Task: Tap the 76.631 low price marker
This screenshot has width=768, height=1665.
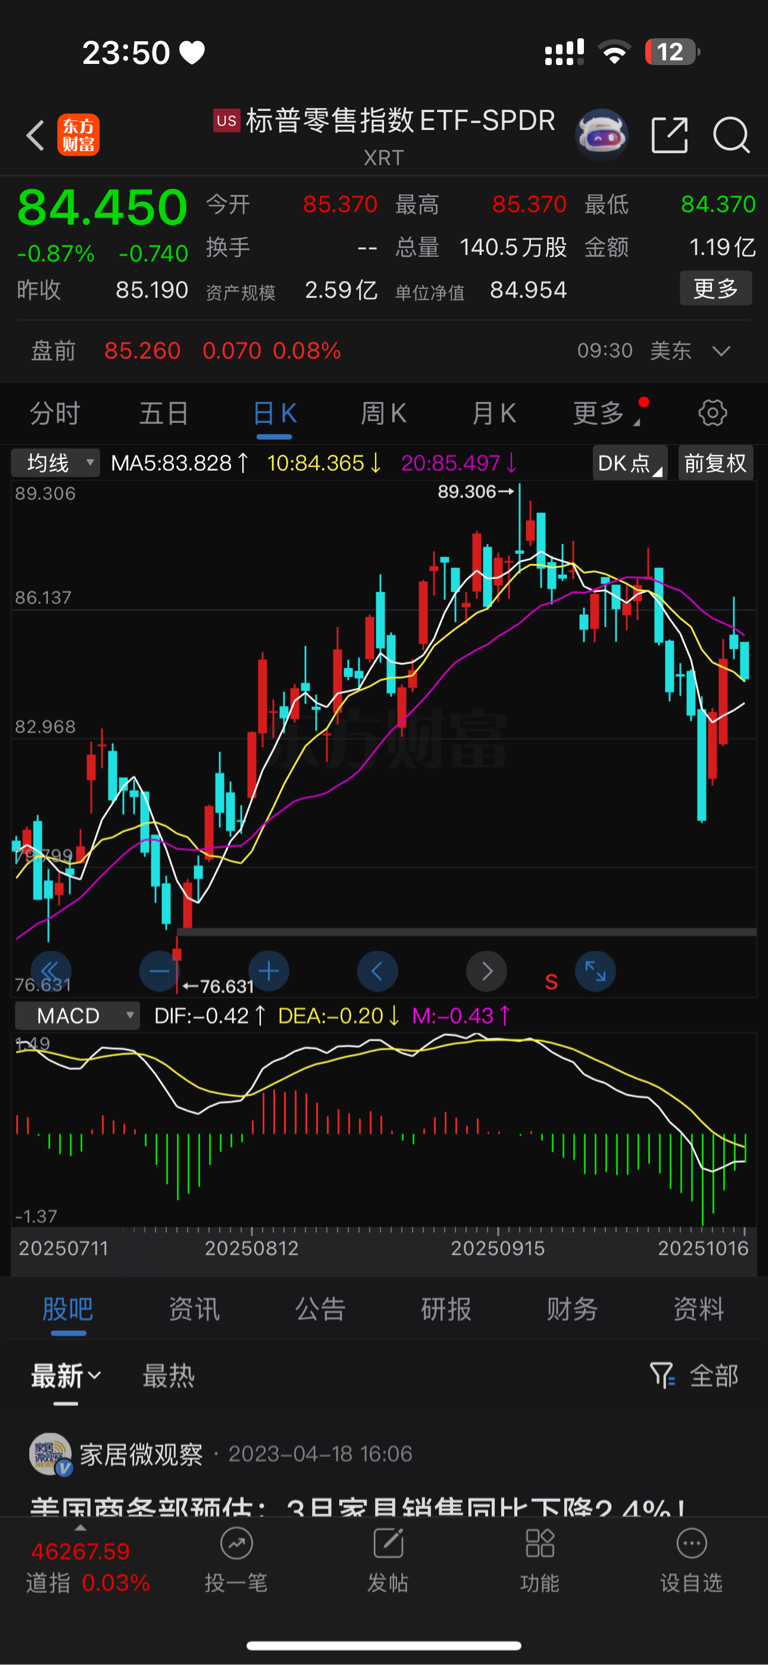Action: (x=219, y=986)
